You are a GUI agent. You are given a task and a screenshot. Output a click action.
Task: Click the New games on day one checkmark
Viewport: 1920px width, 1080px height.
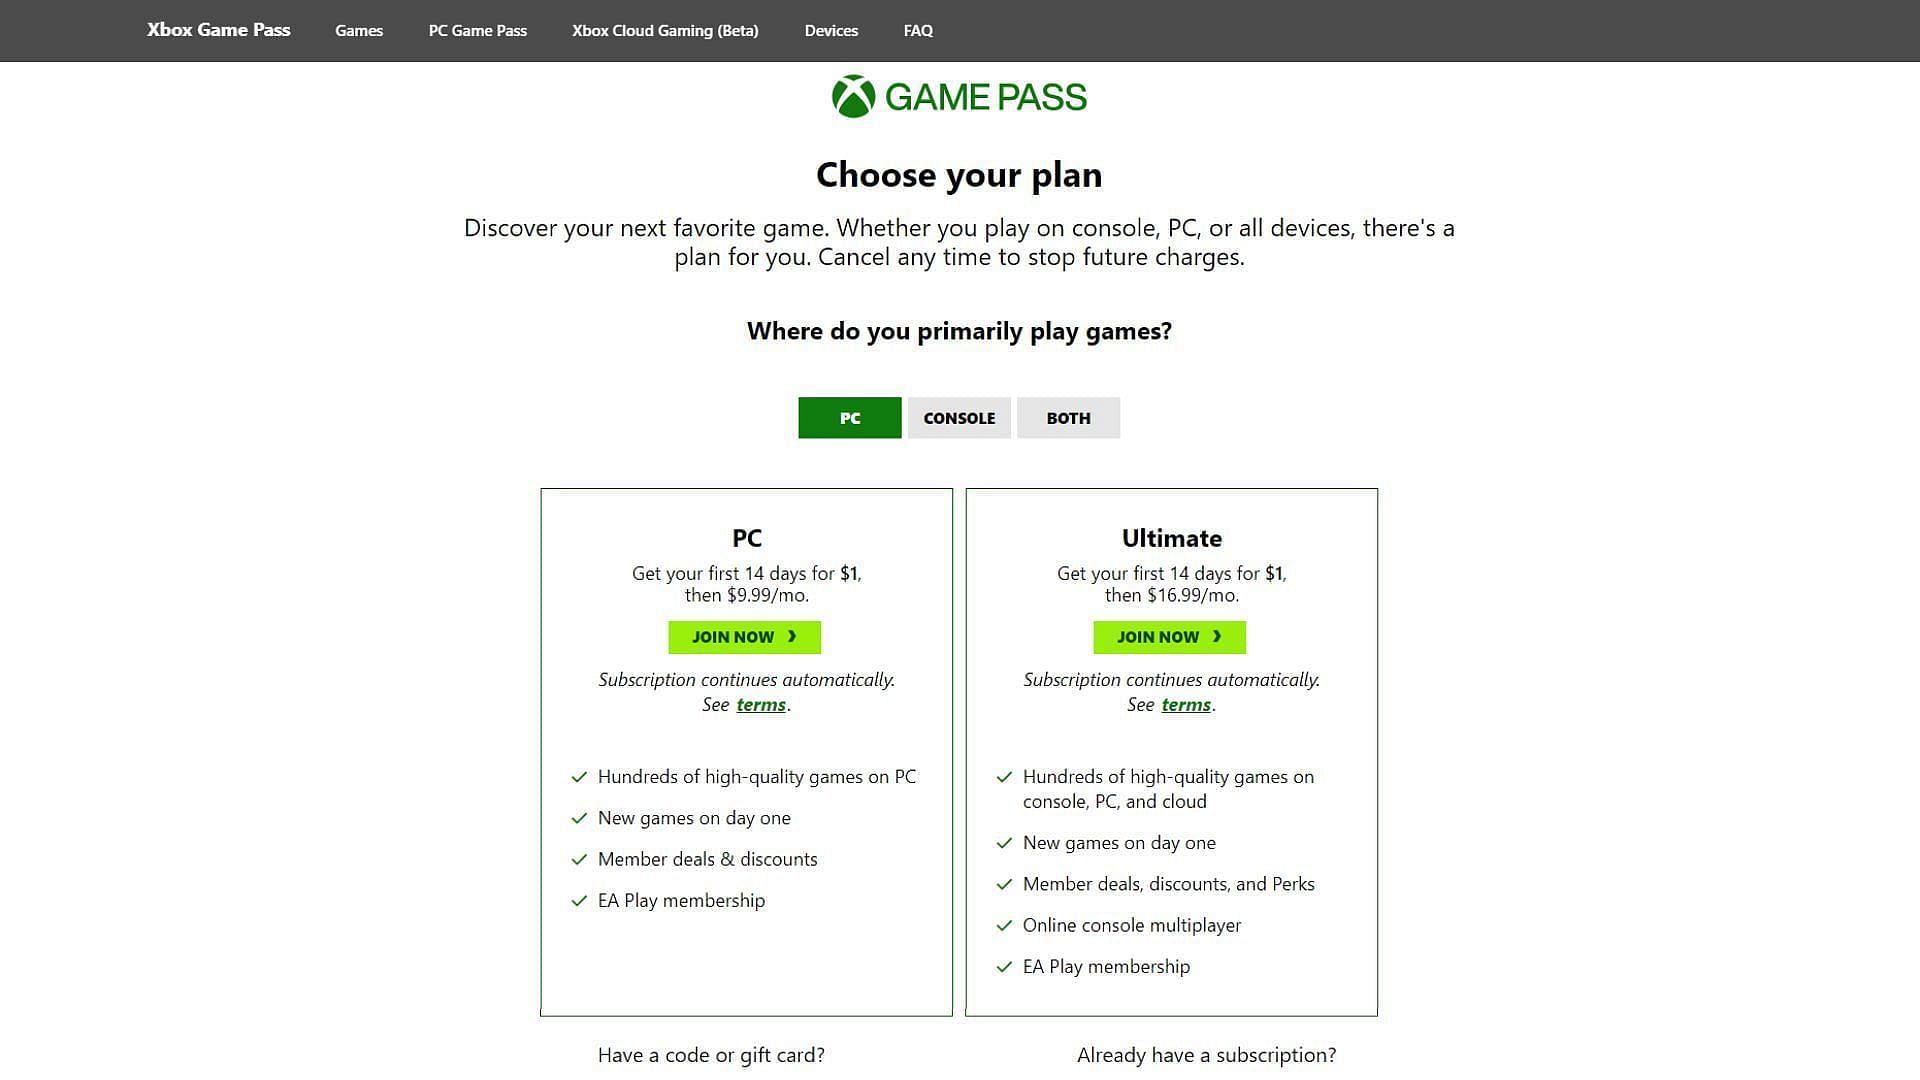coord(578,818)
